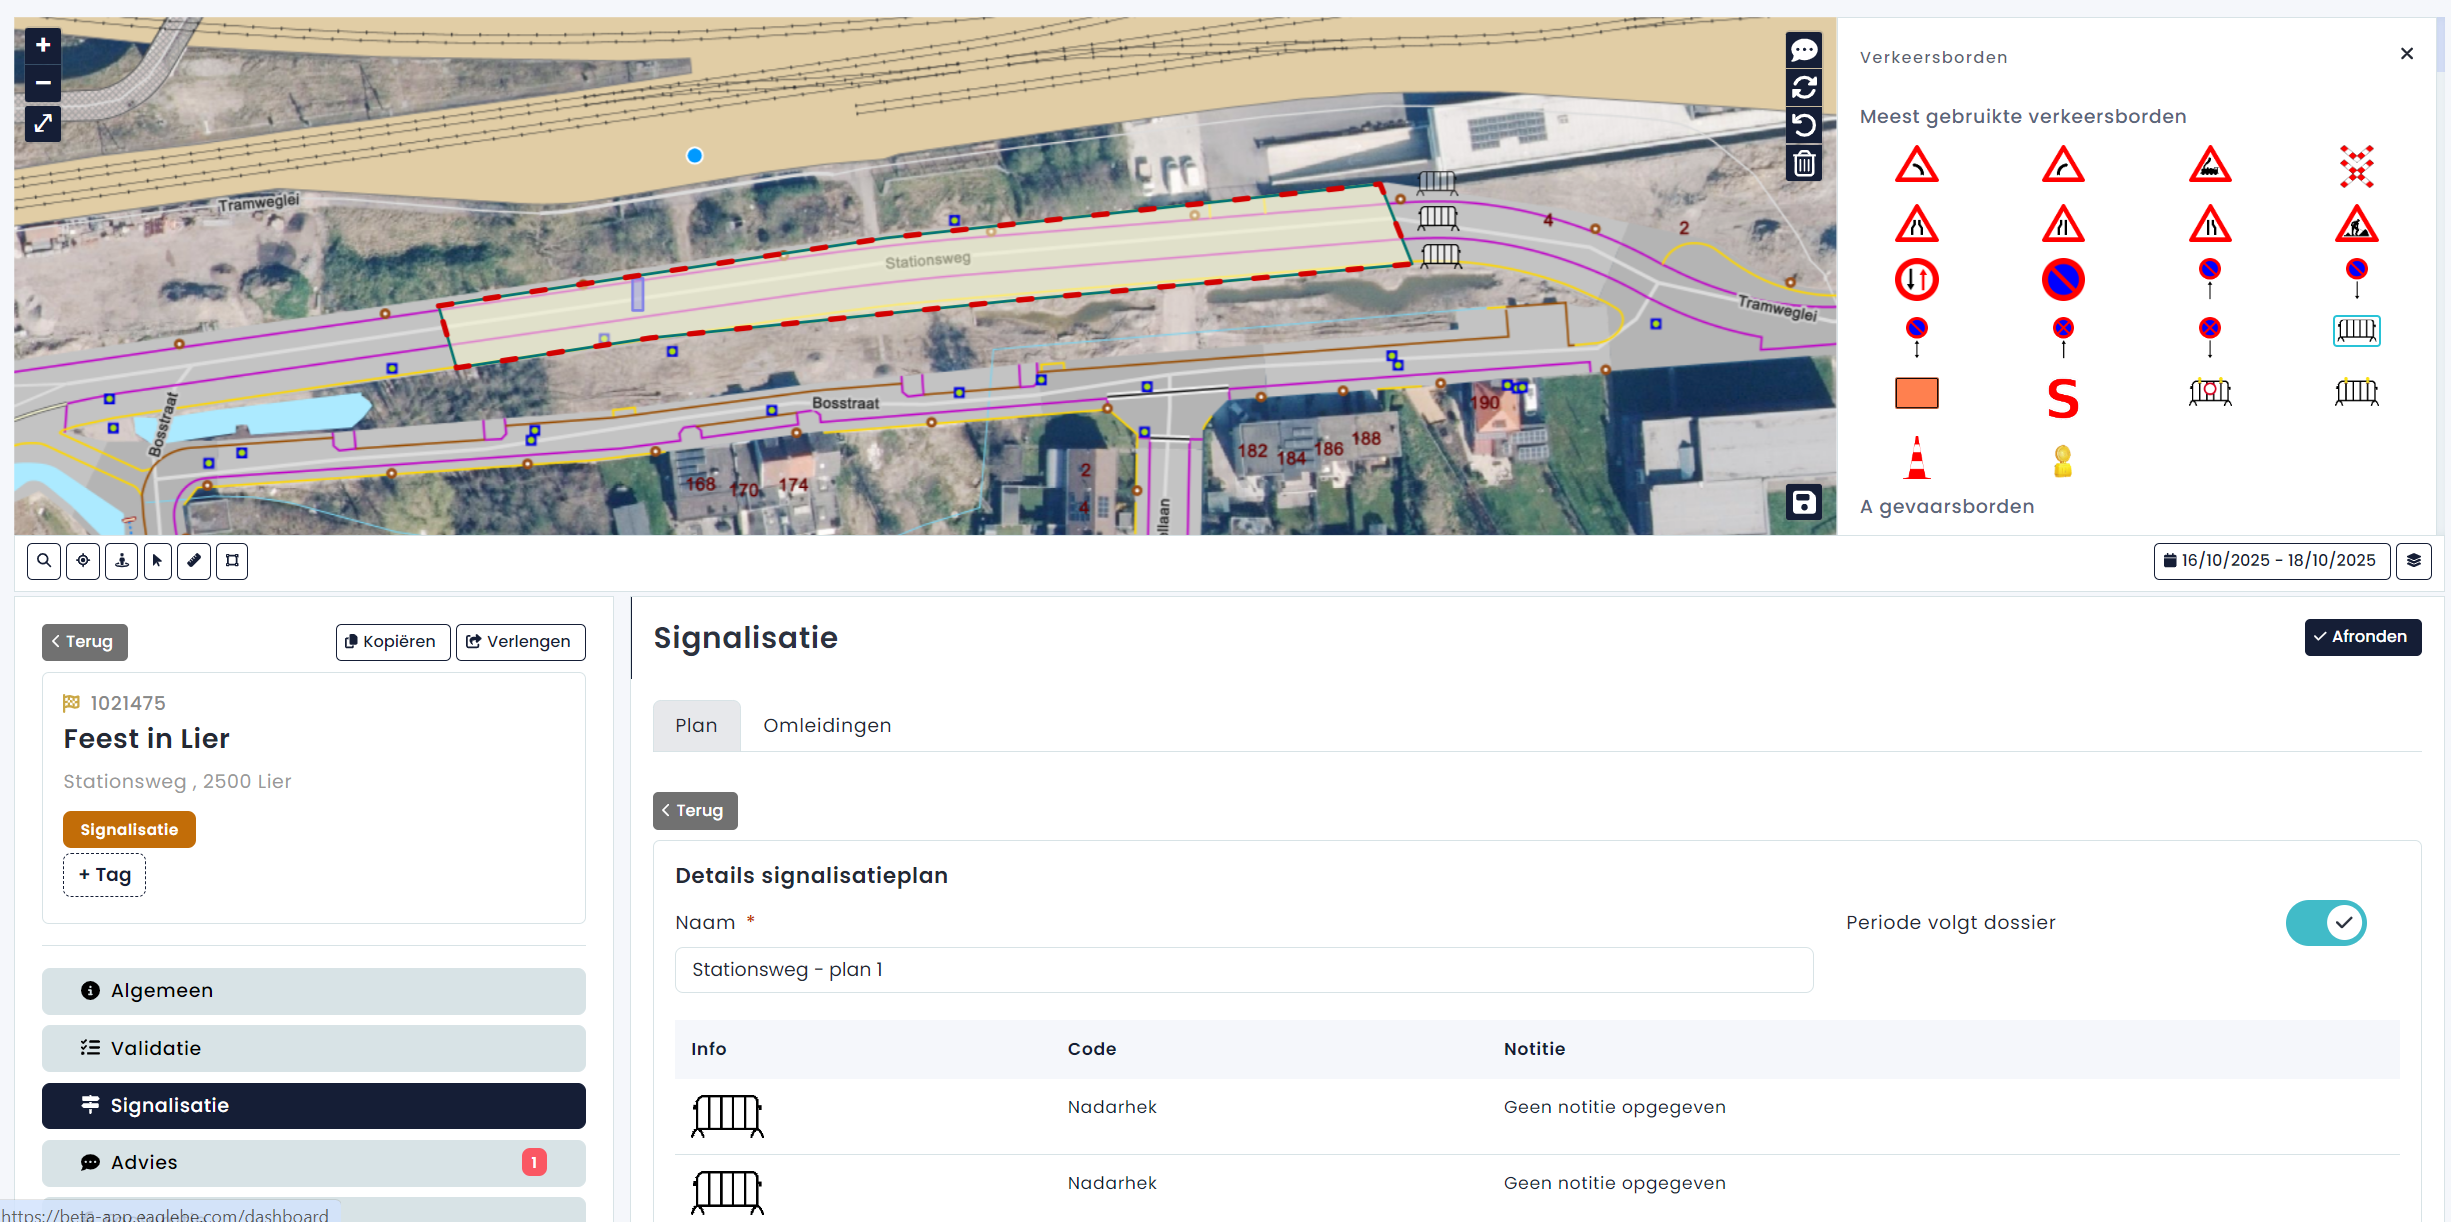This screenshot has height=1222, width=2451.
Task: Choose the no-parking round sign
Action: point(2062,280)
